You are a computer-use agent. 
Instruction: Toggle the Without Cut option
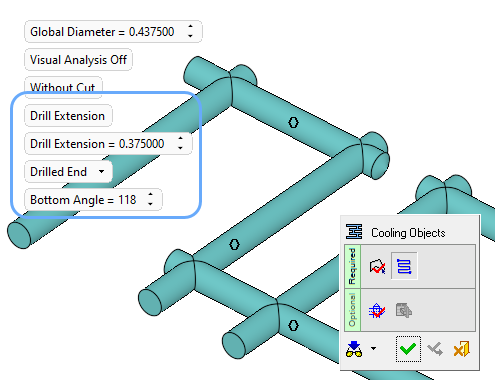click(63, 88)
